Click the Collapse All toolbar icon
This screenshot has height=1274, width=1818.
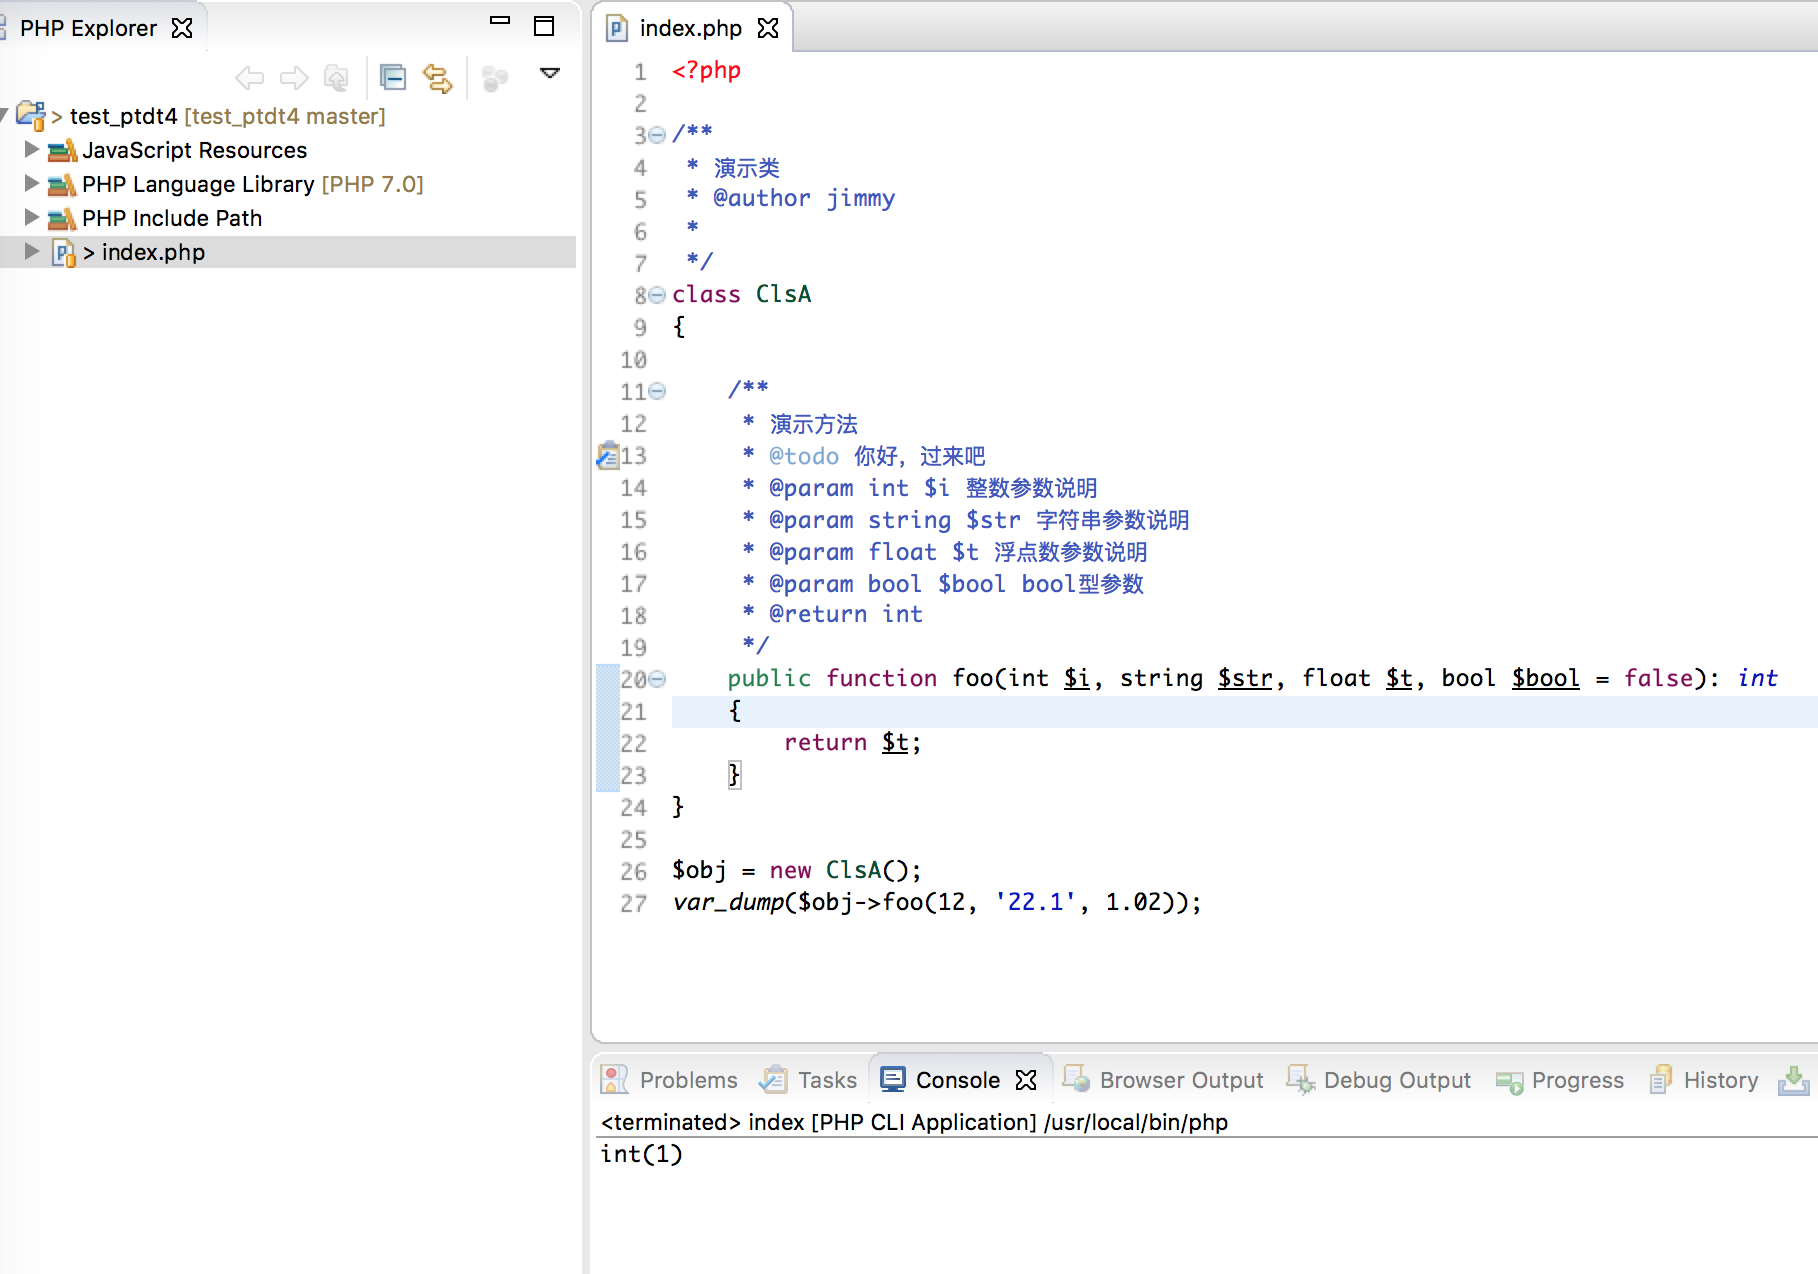point(393,77)
